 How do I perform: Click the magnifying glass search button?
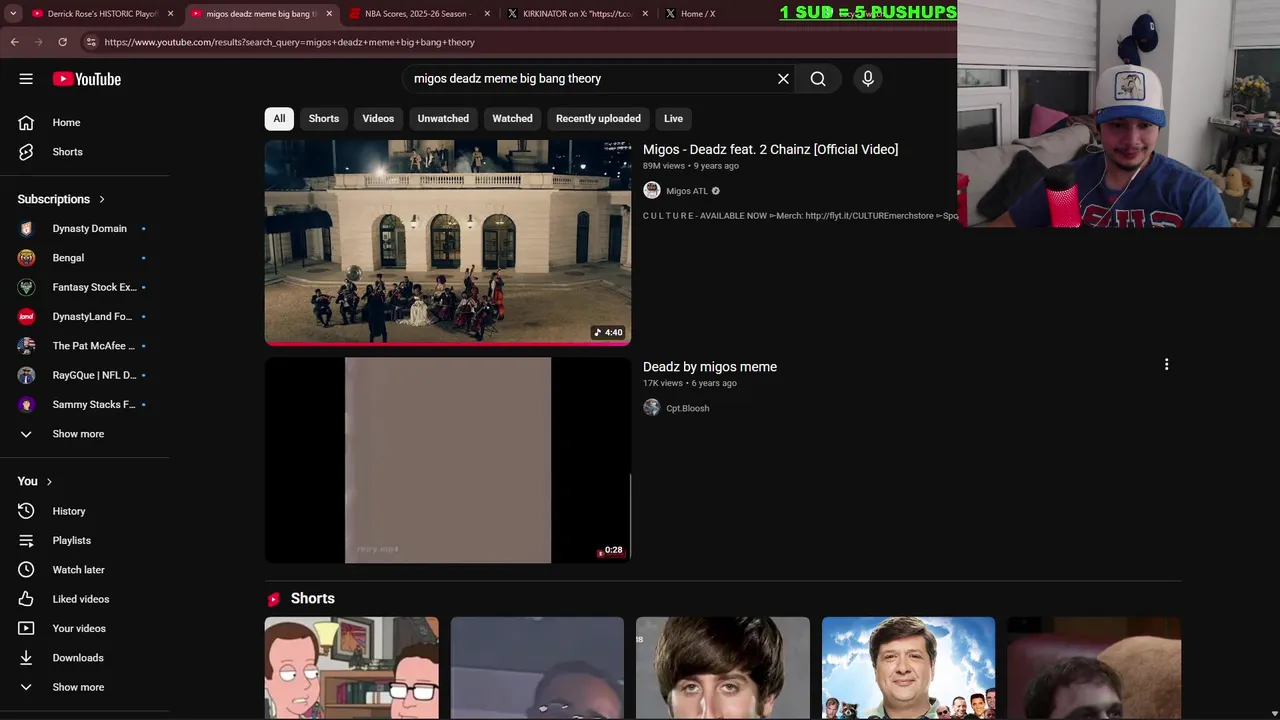pos(818,79)
